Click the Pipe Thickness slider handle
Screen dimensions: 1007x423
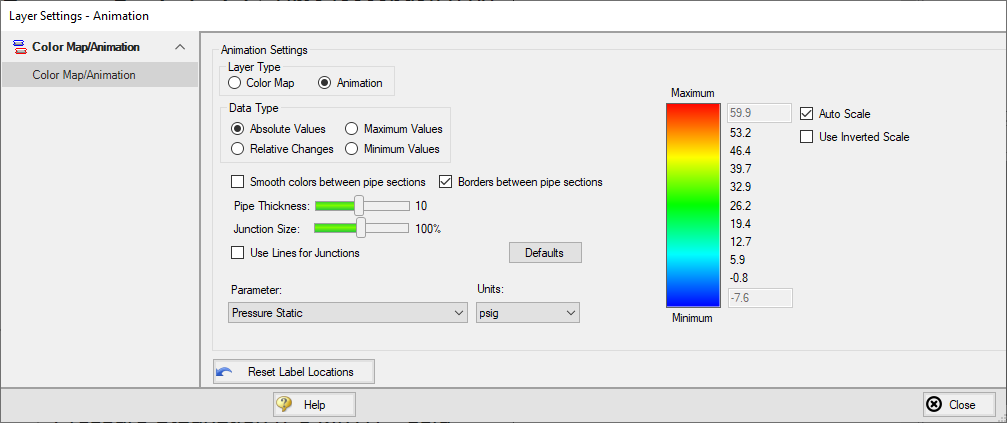point(359,205)
